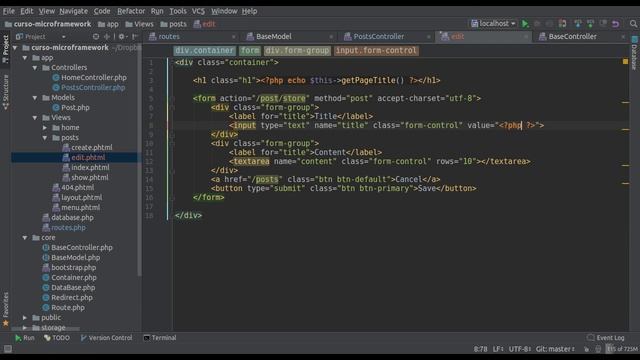
Task: Click the undo/revert purple arrow icon
Action: coord(616,24)
